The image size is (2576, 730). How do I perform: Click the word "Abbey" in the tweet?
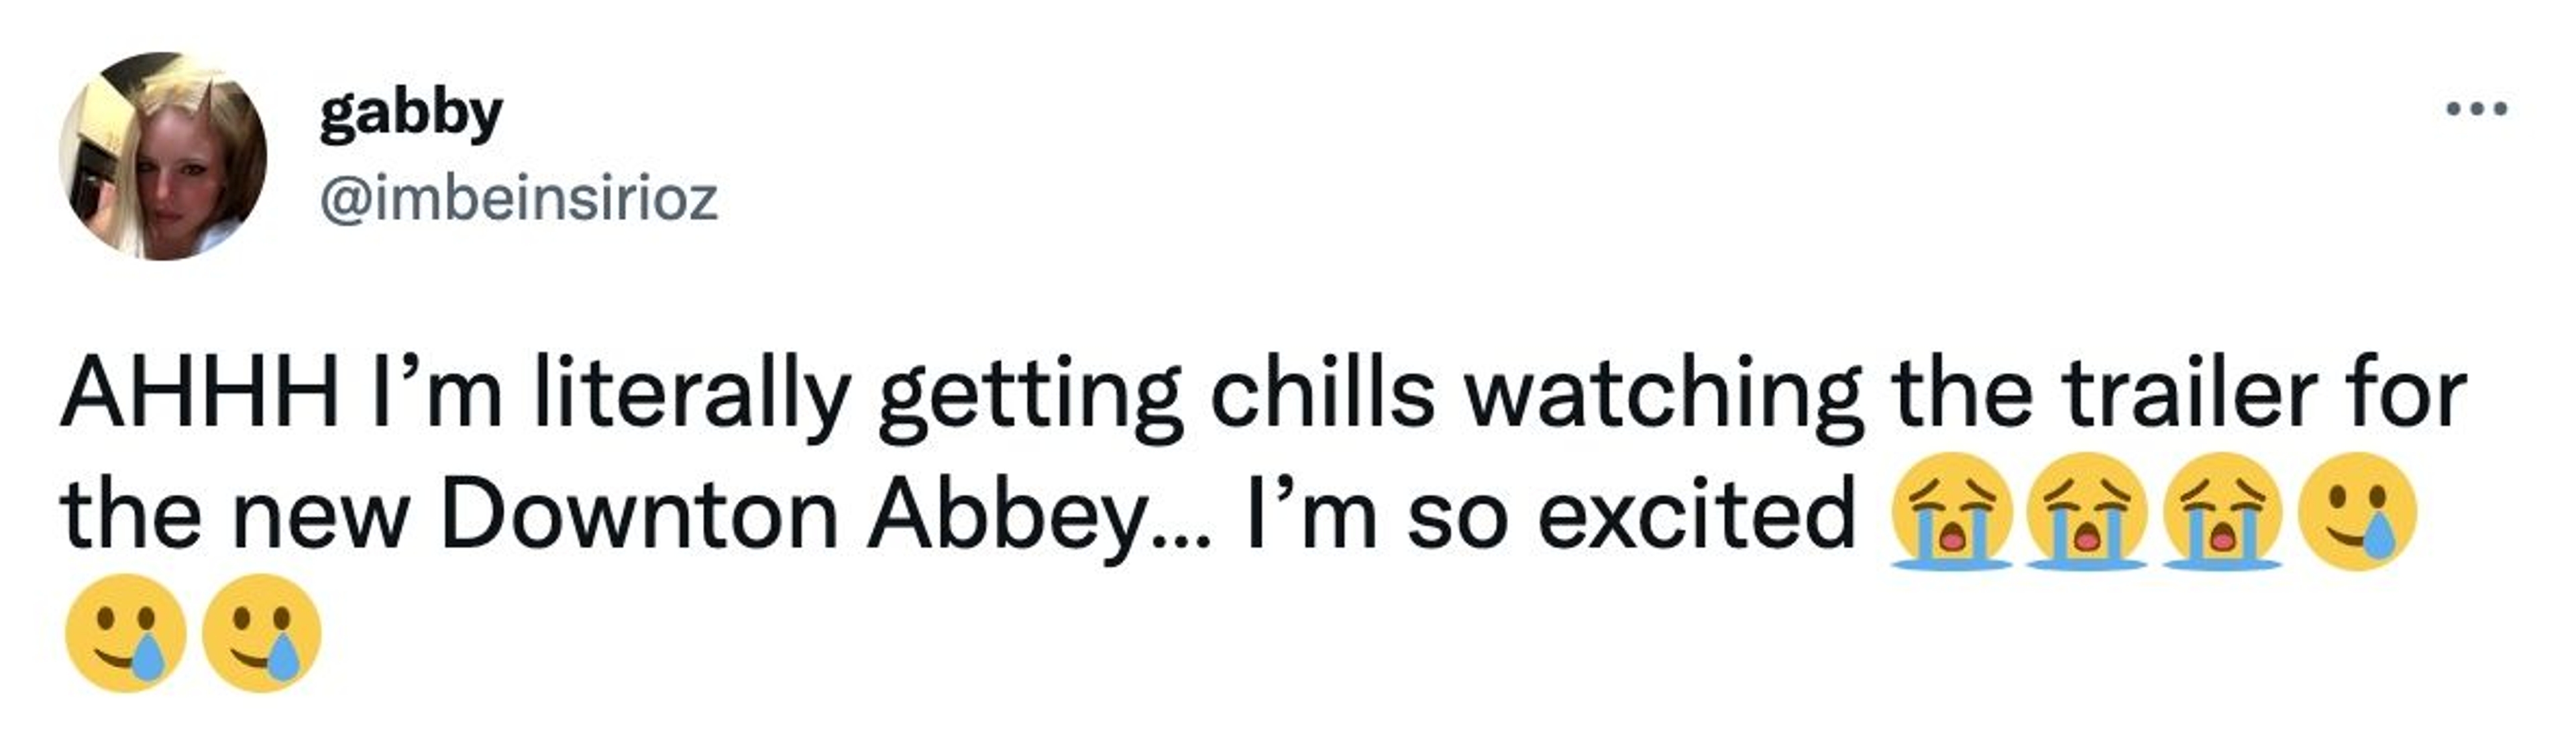(1003, 516)
